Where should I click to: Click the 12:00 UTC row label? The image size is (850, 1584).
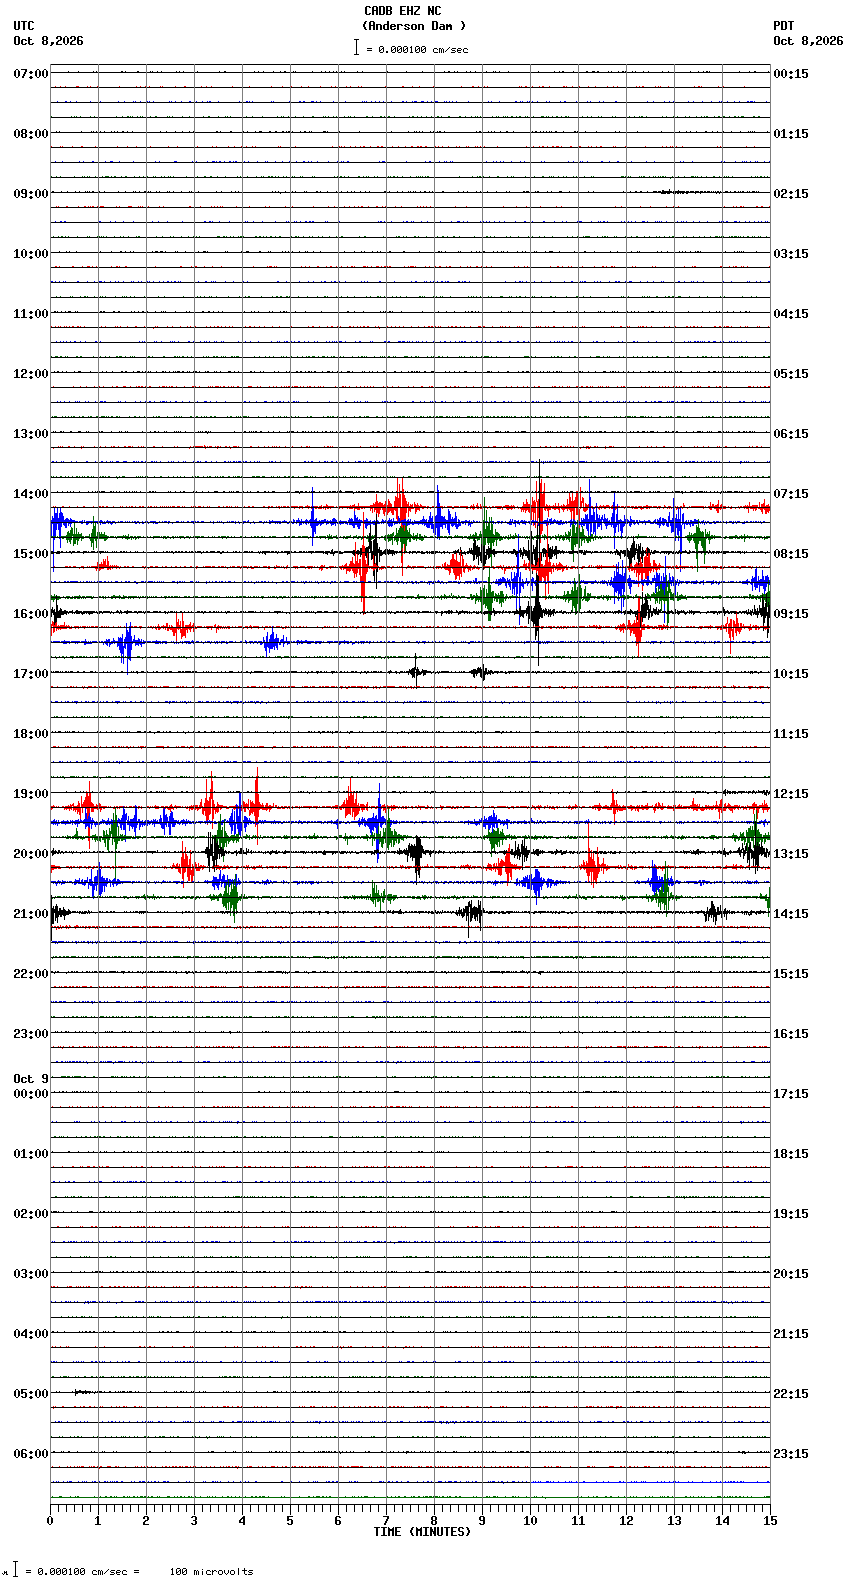click(x=31, y=374)
